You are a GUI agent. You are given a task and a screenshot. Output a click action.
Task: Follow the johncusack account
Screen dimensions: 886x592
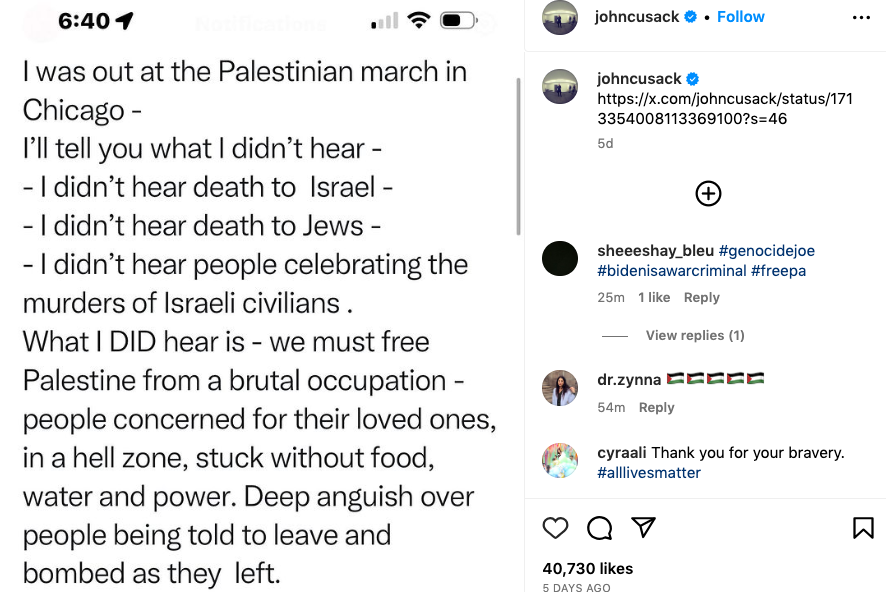point(741,17)
